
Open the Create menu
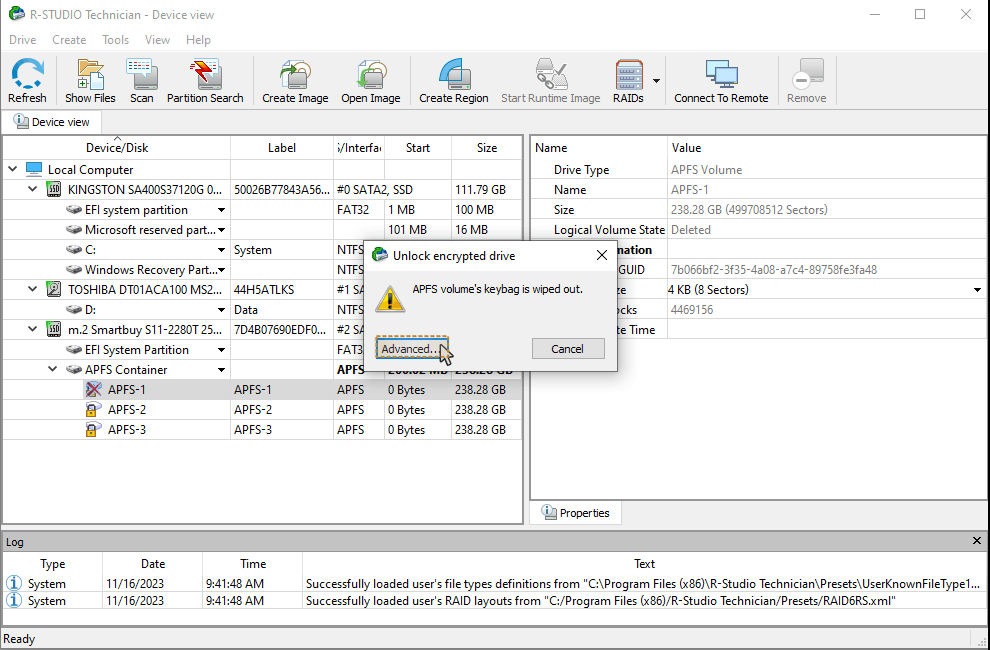(69, 40)
